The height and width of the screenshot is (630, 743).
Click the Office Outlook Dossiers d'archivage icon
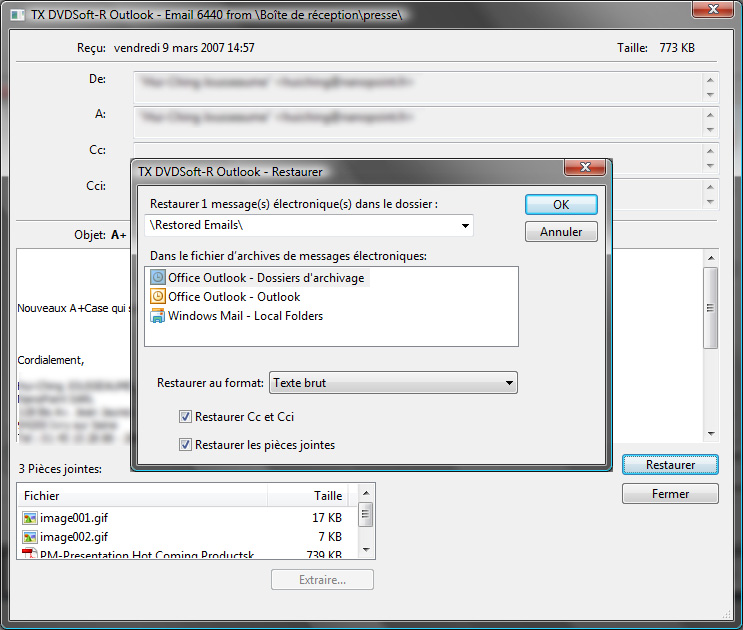click(x=158, y=277)
